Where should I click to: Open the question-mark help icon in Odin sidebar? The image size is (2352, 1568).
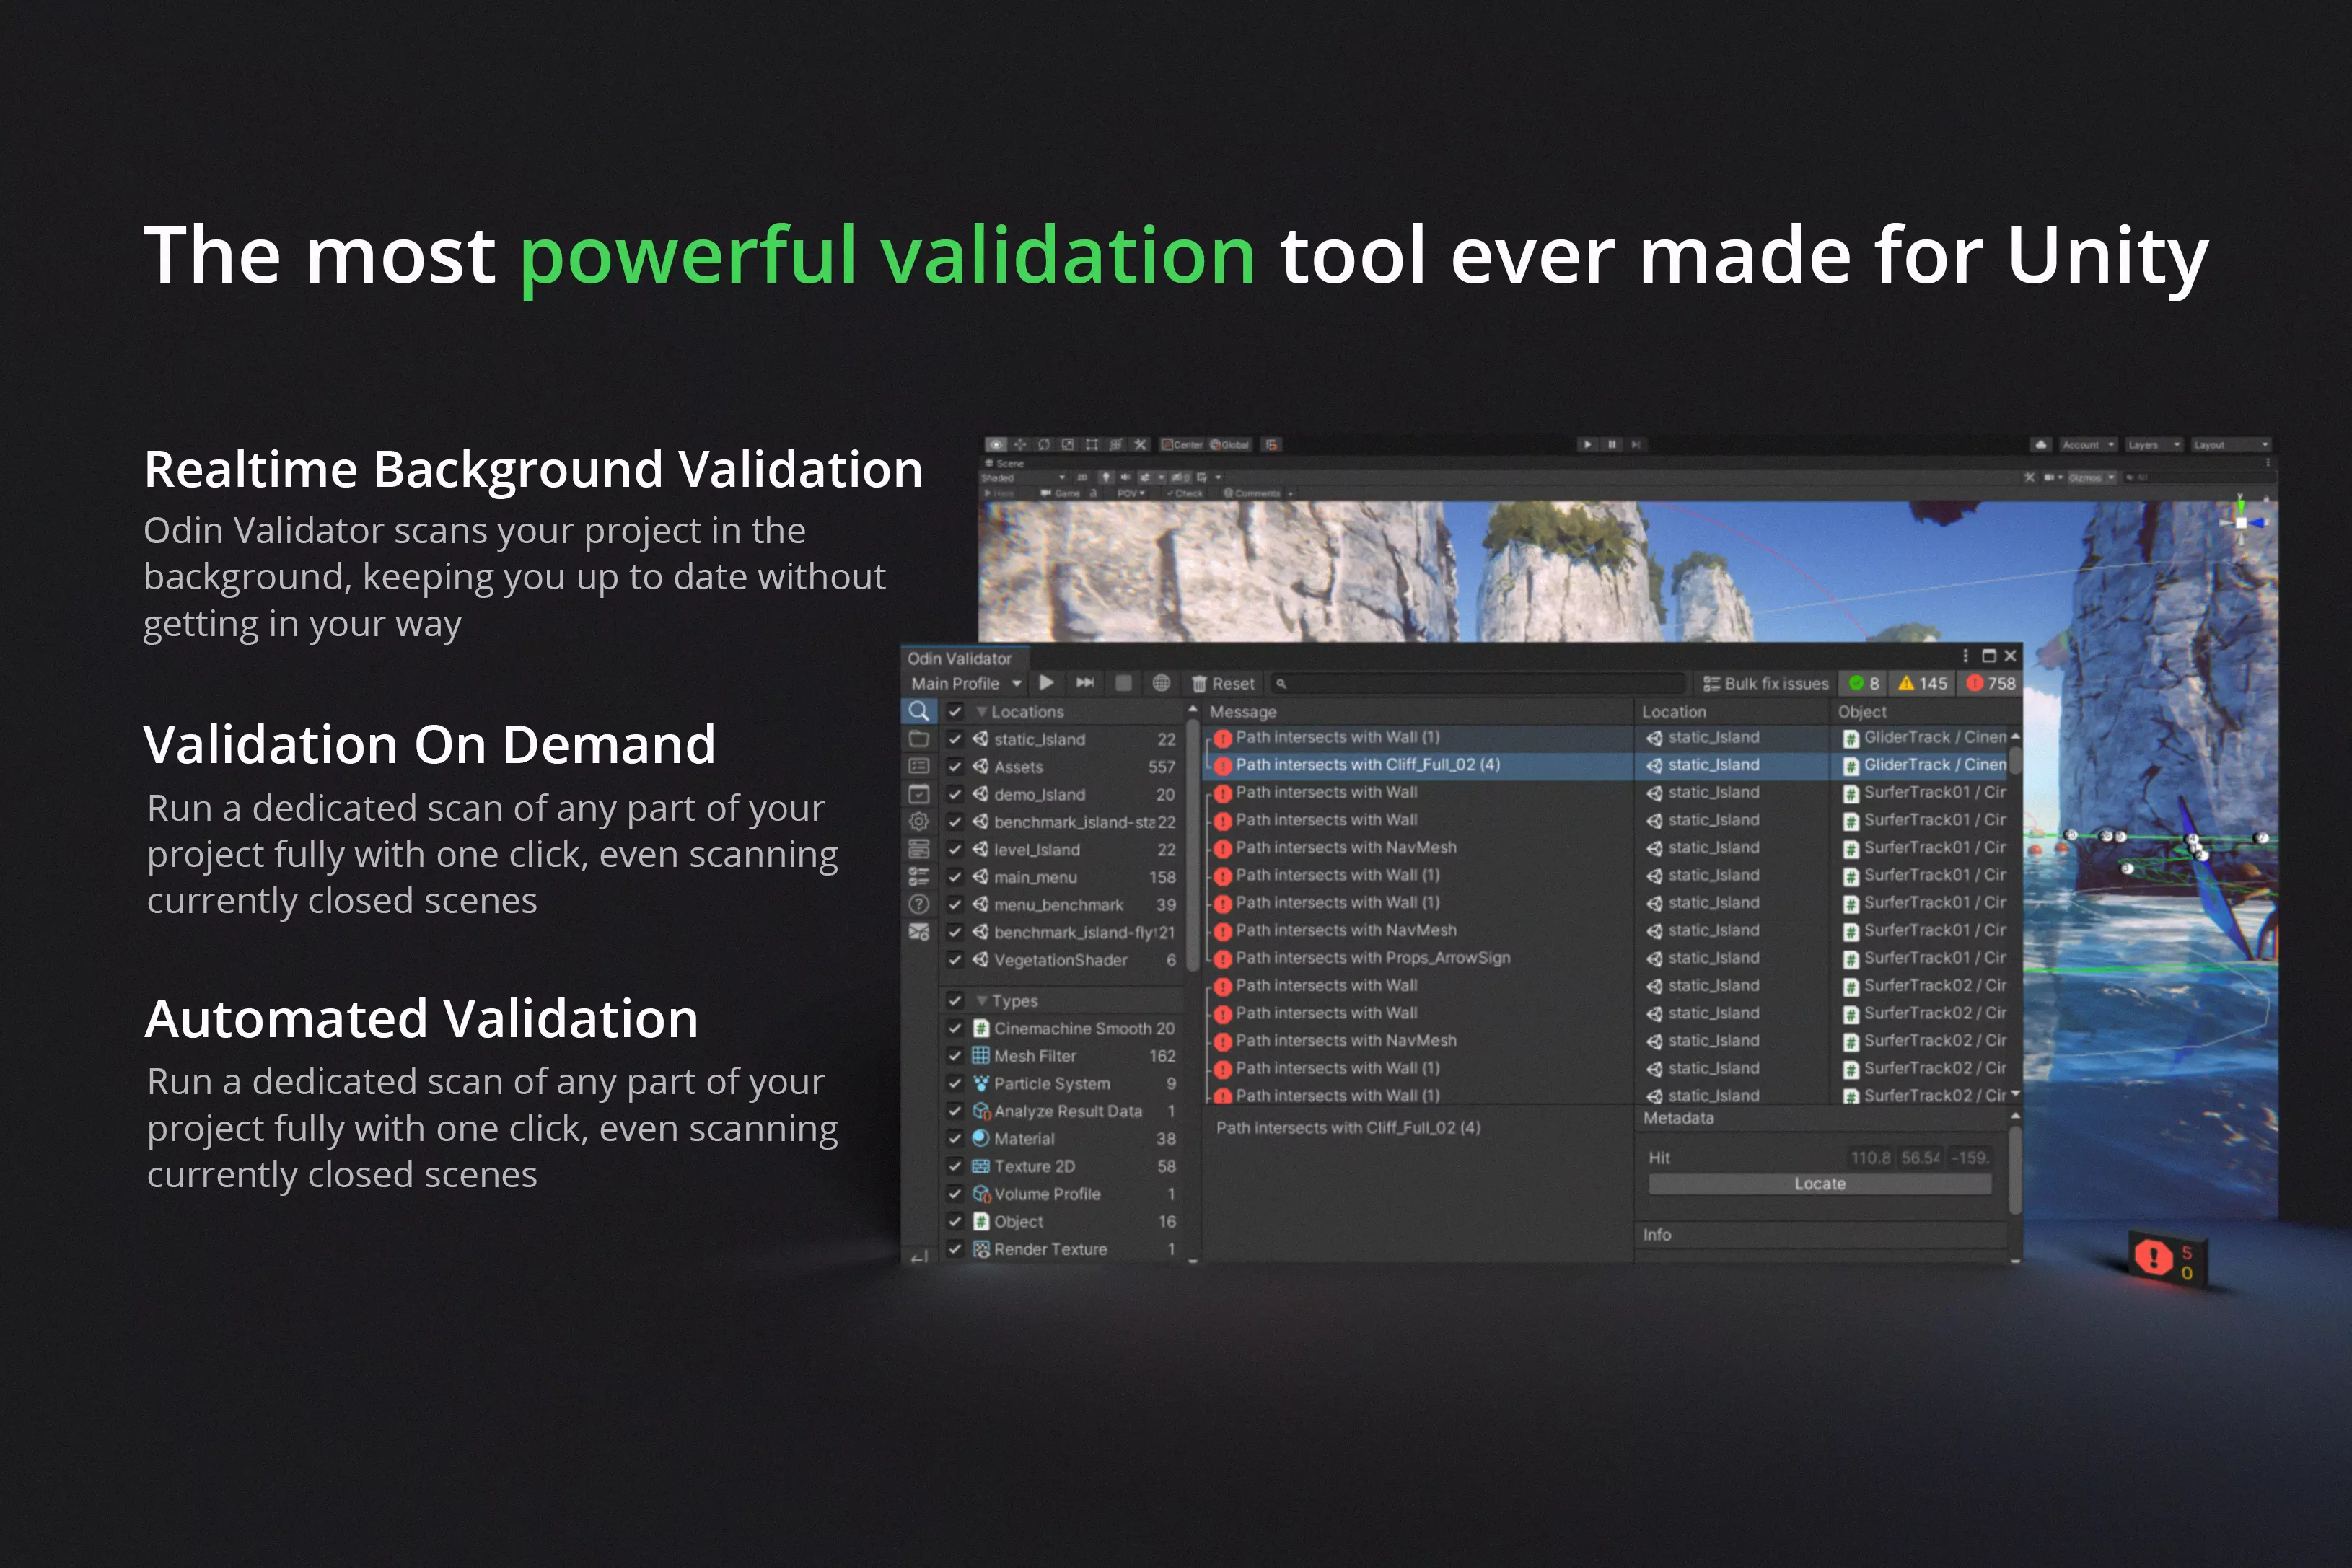coord(918,904)
